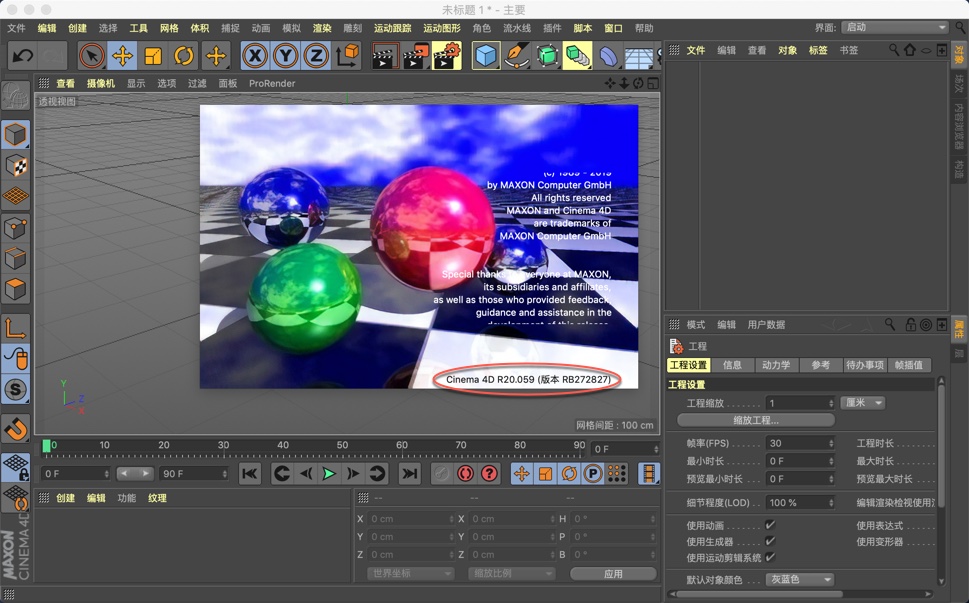Click attributes panel horizontal scrollbar

(759, 594)
